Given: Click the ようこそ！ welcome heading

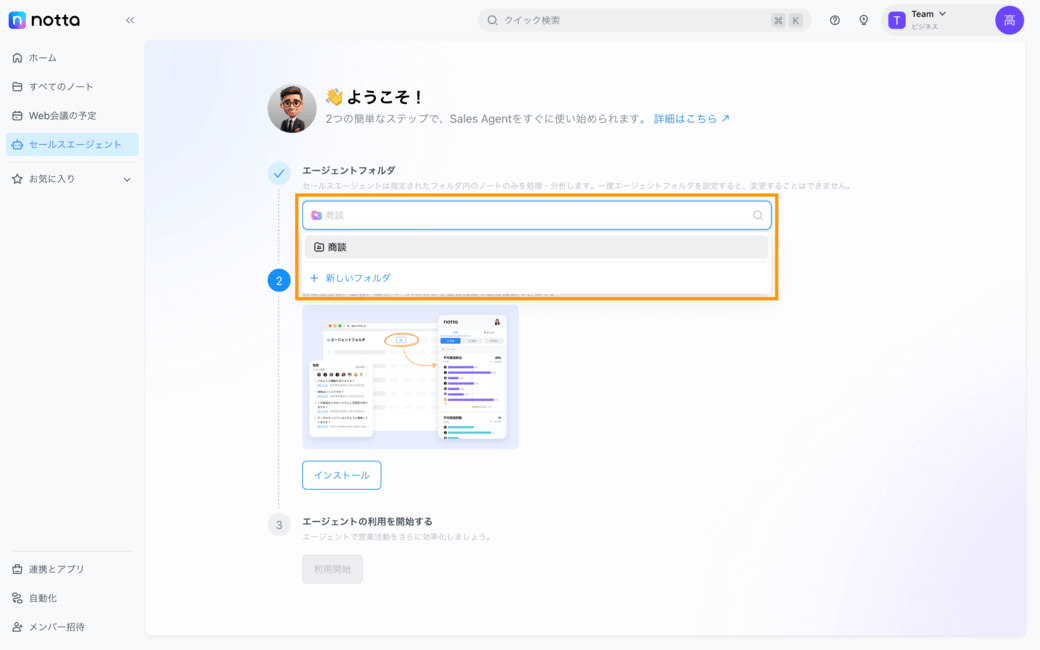Looking at the screenshot, I should click(374, 97).
